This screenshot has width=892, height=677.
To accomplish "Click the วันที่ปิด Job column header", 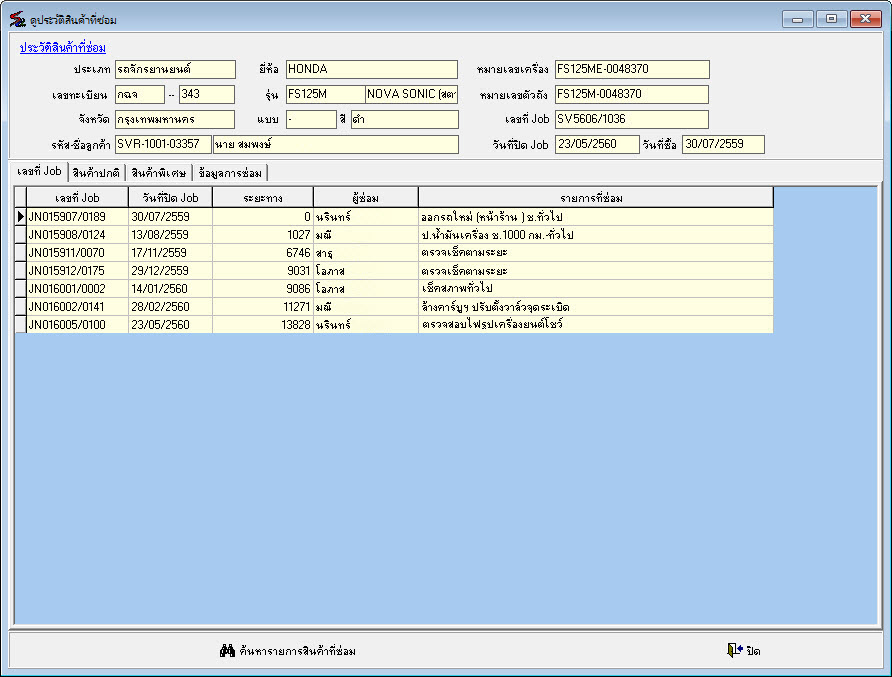I will point(170,198).
